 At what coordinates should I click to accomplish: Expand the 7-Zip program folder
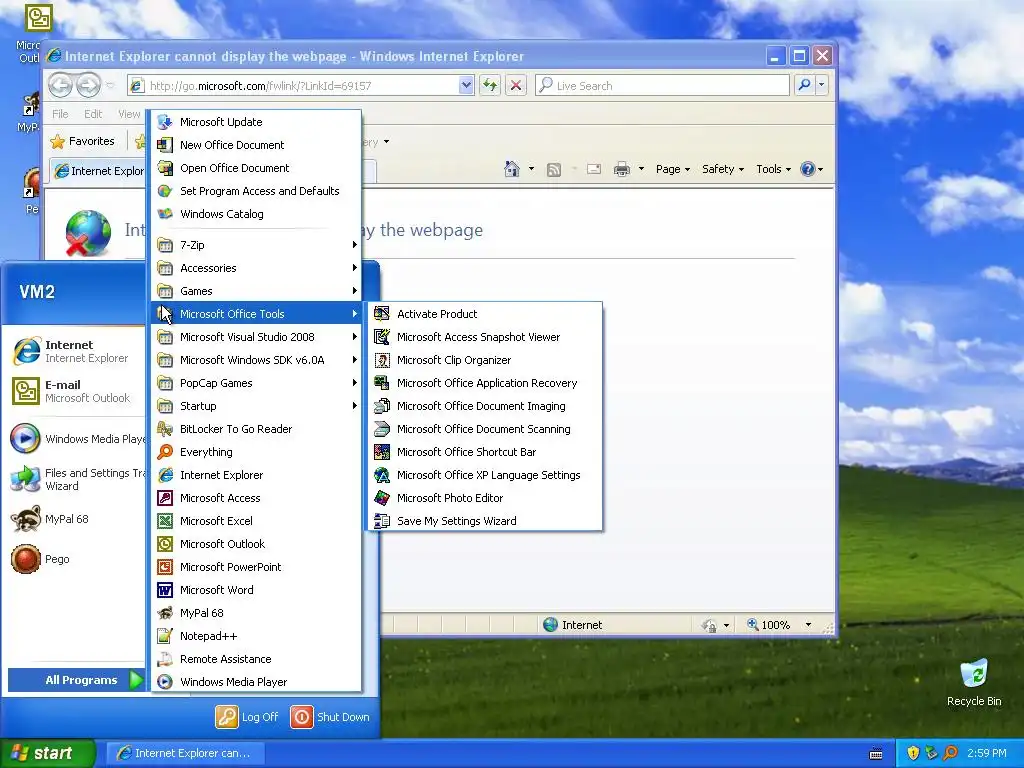click(256, 245)
